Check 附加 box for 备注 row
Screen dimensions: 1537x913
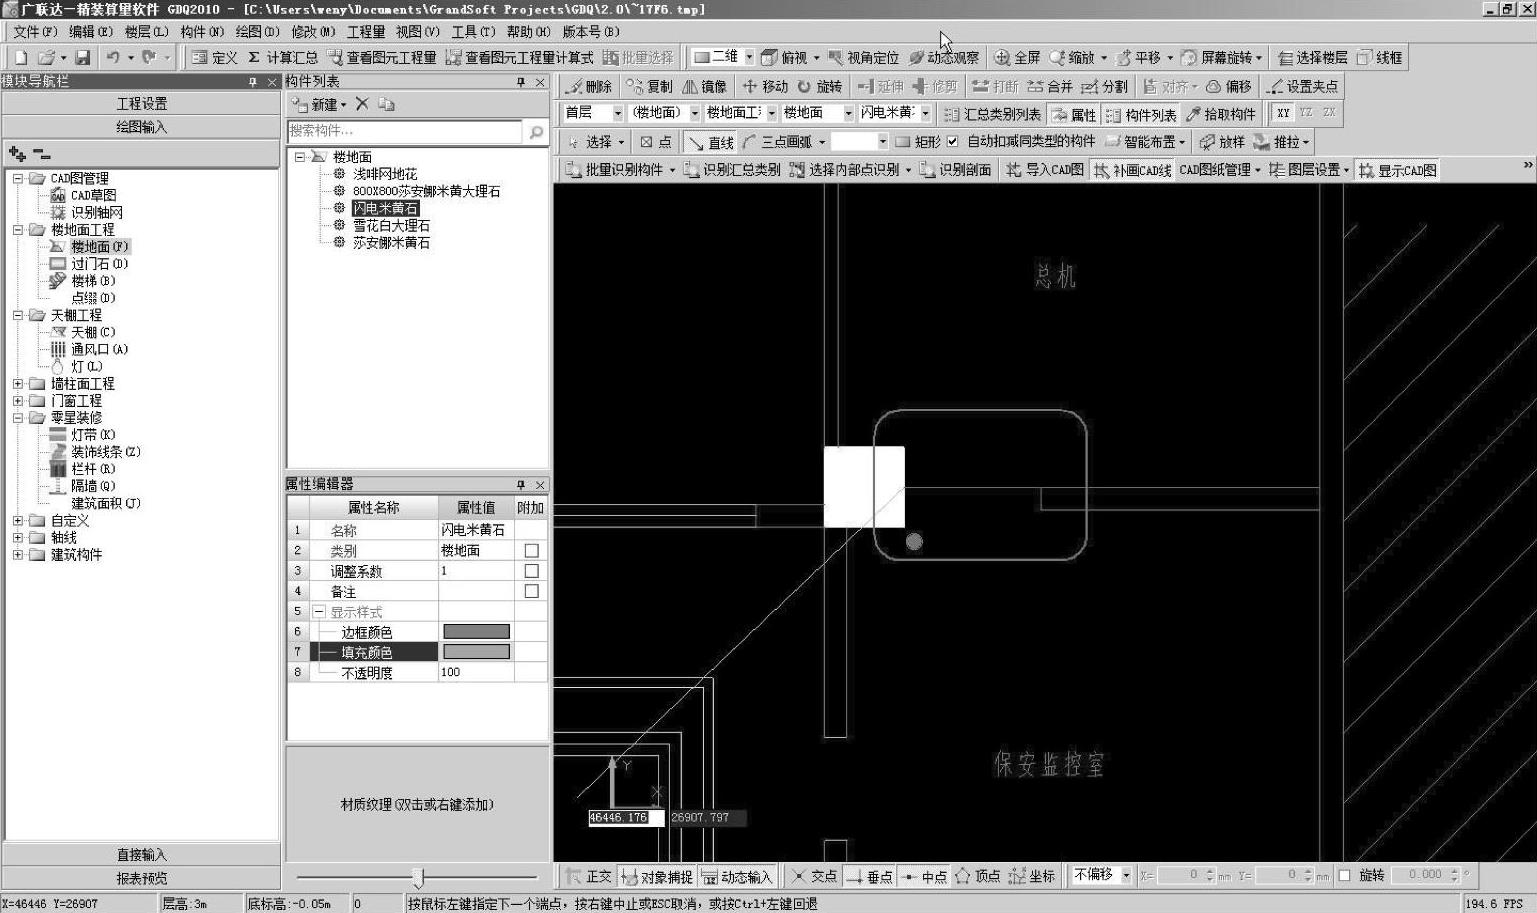coord(531,591)
